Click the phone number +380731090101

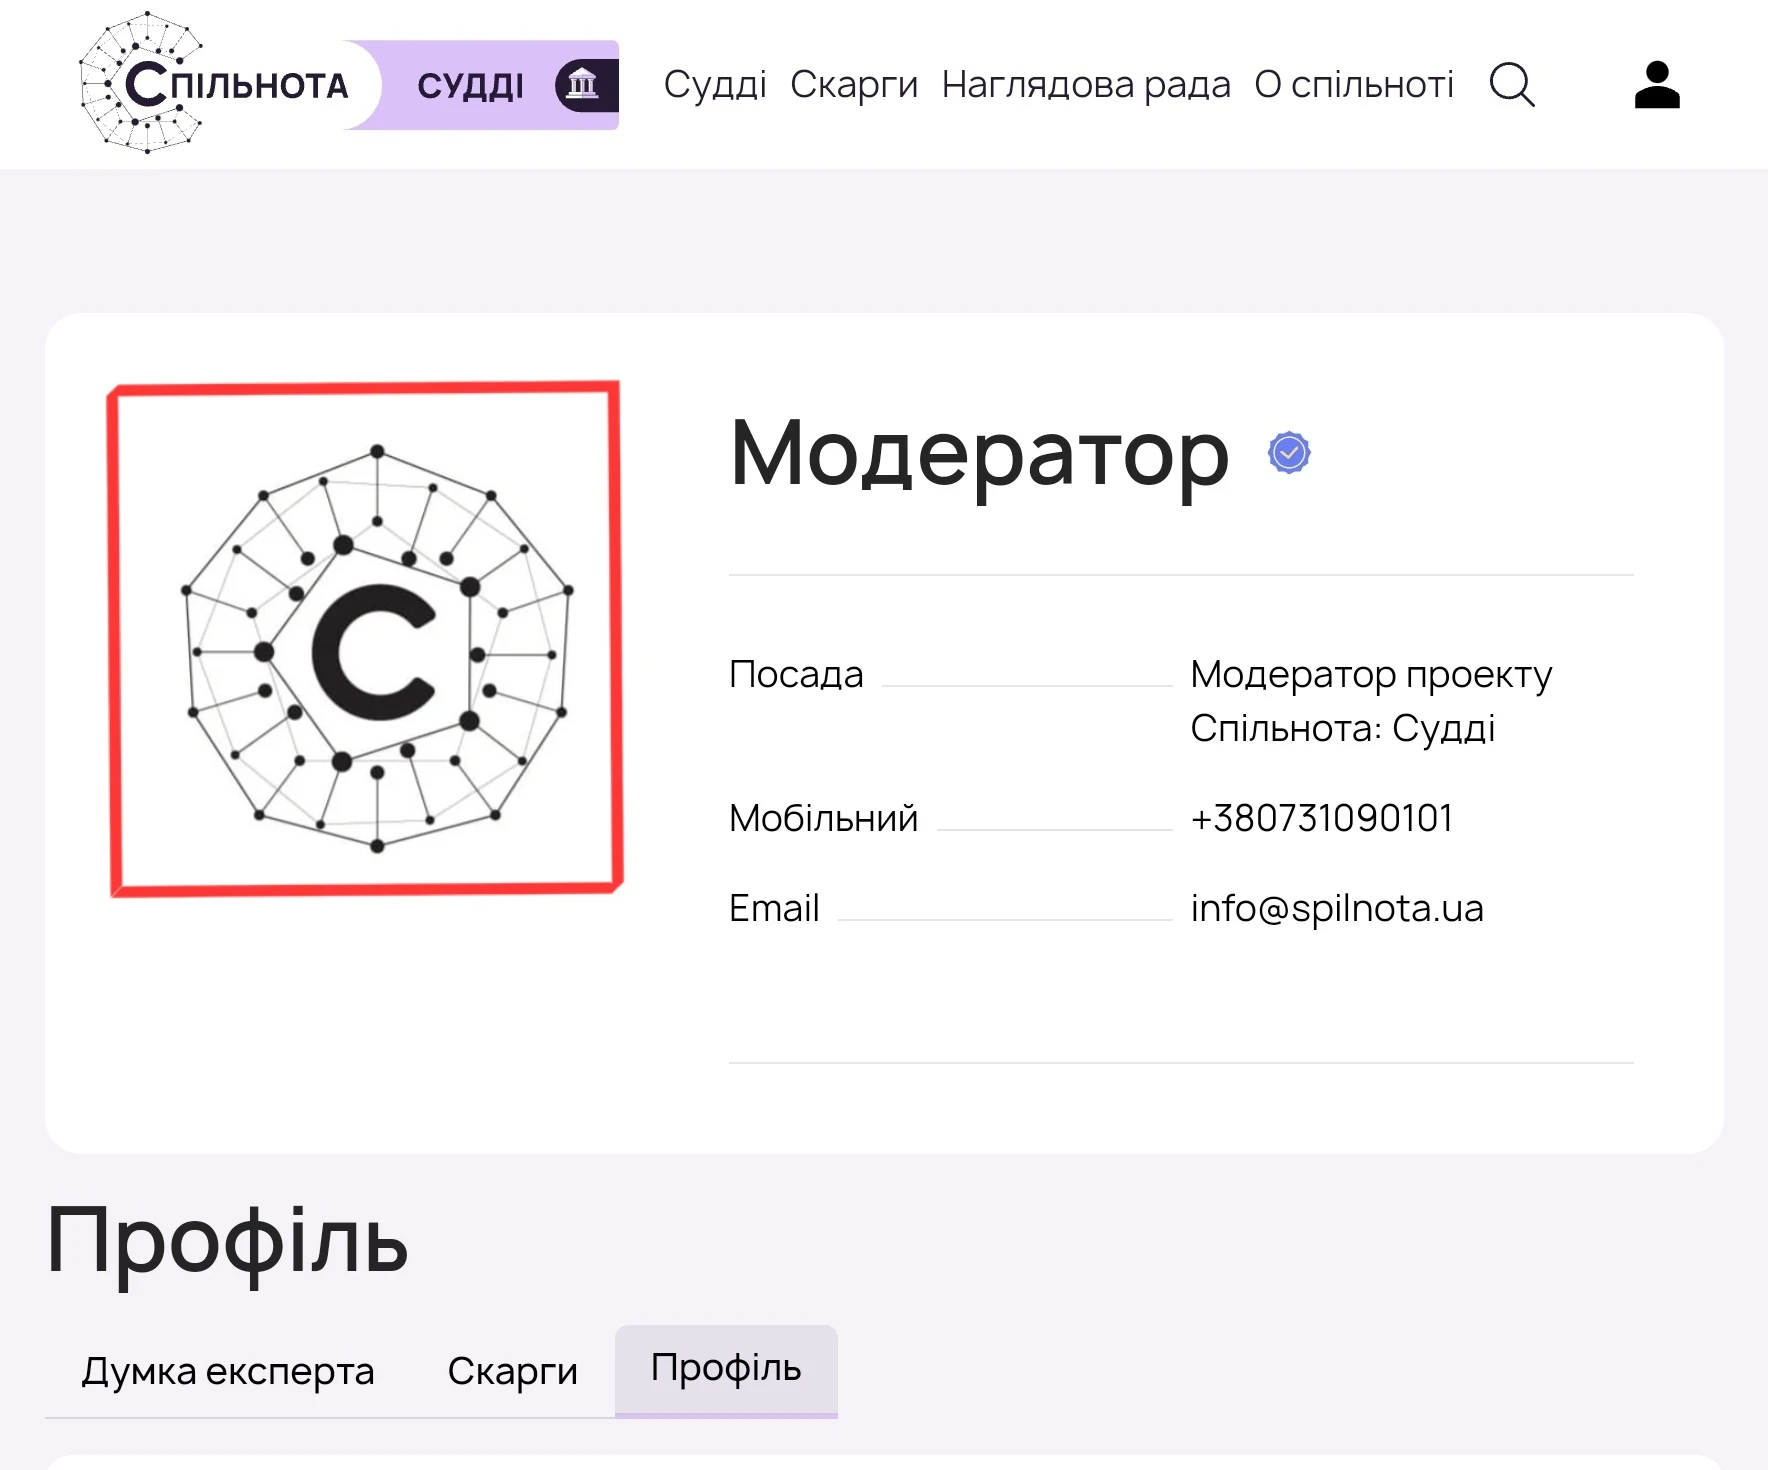(1321, 818)
